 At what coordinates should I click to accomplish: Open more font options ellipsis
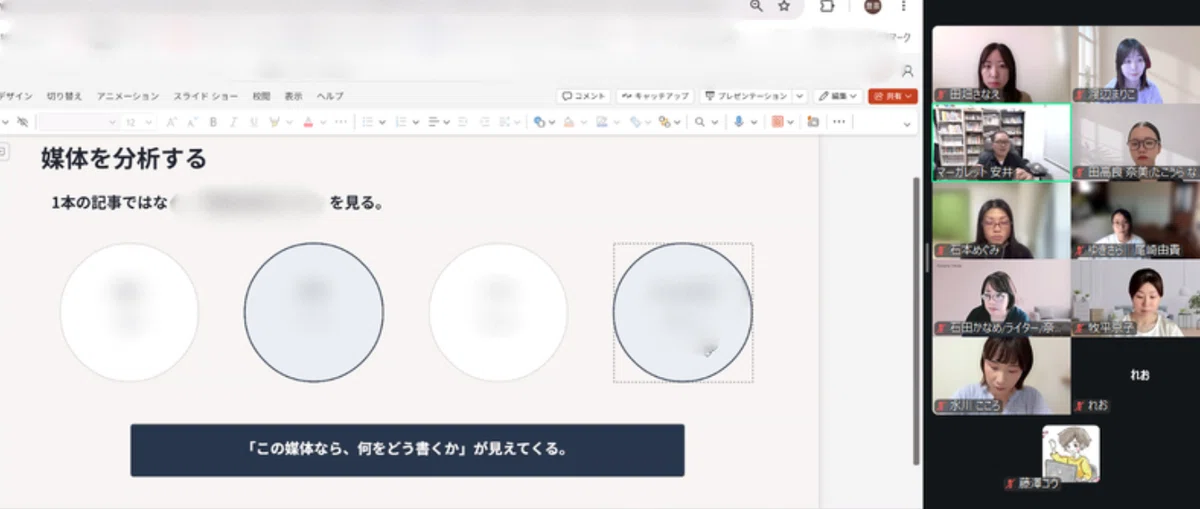coord(341,122)
